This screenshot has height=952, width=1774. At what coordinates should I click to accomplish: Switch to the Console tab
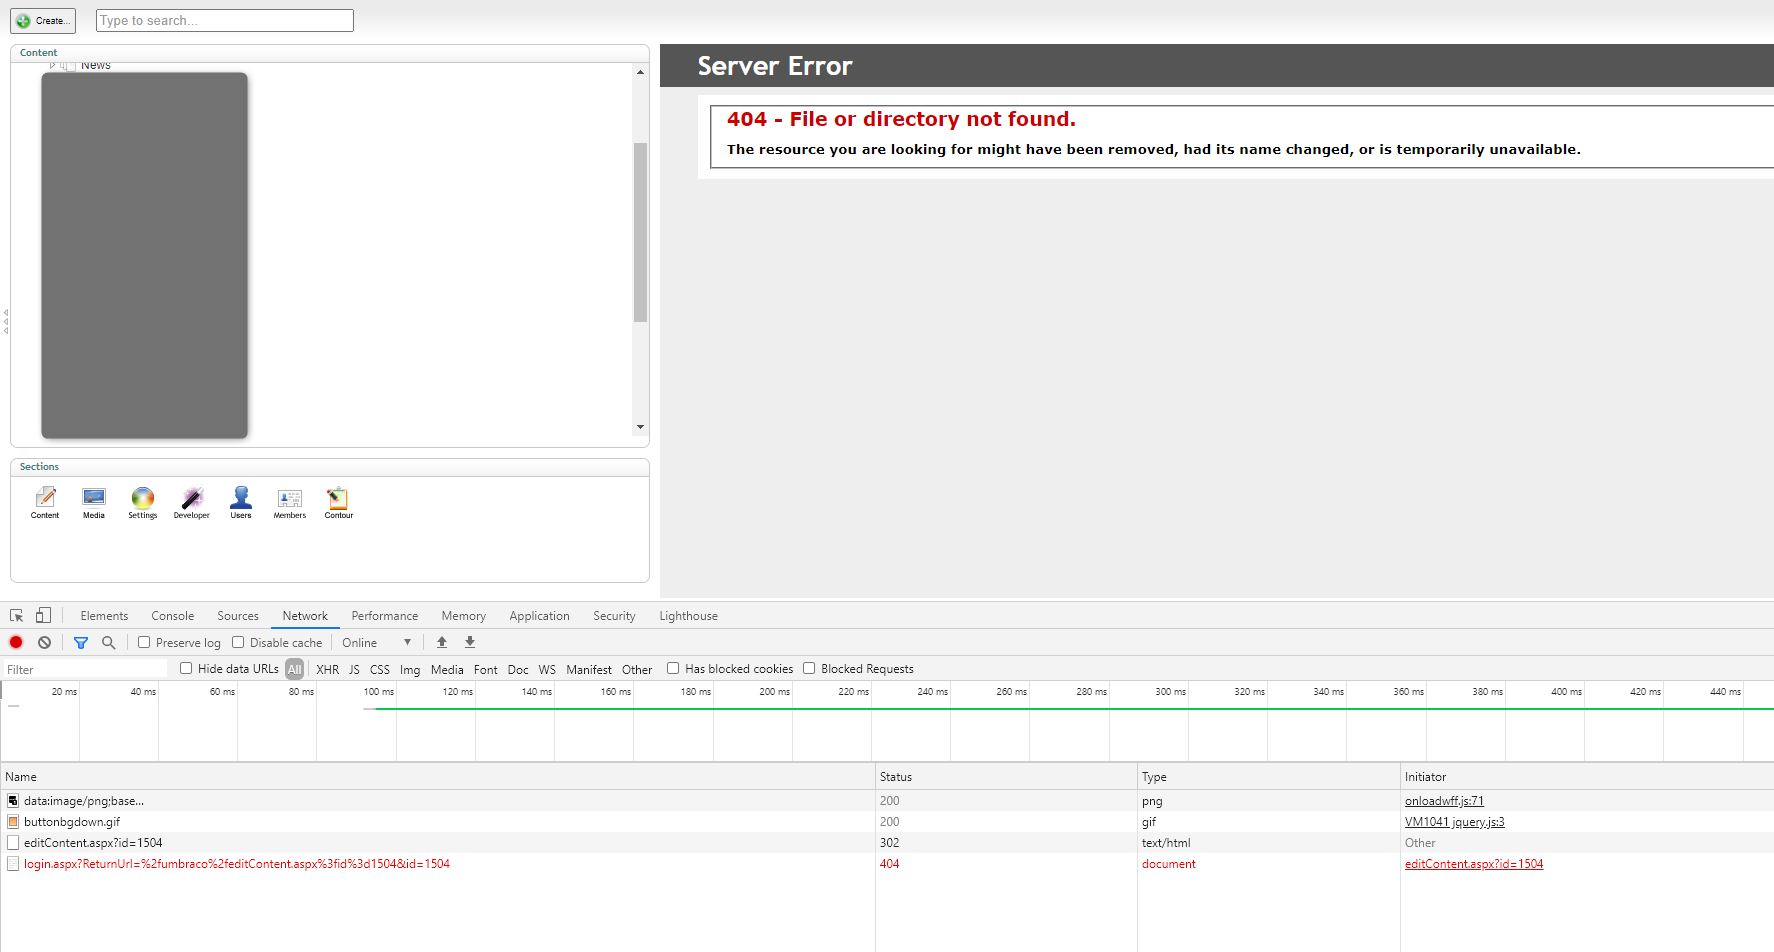(172, 616)
